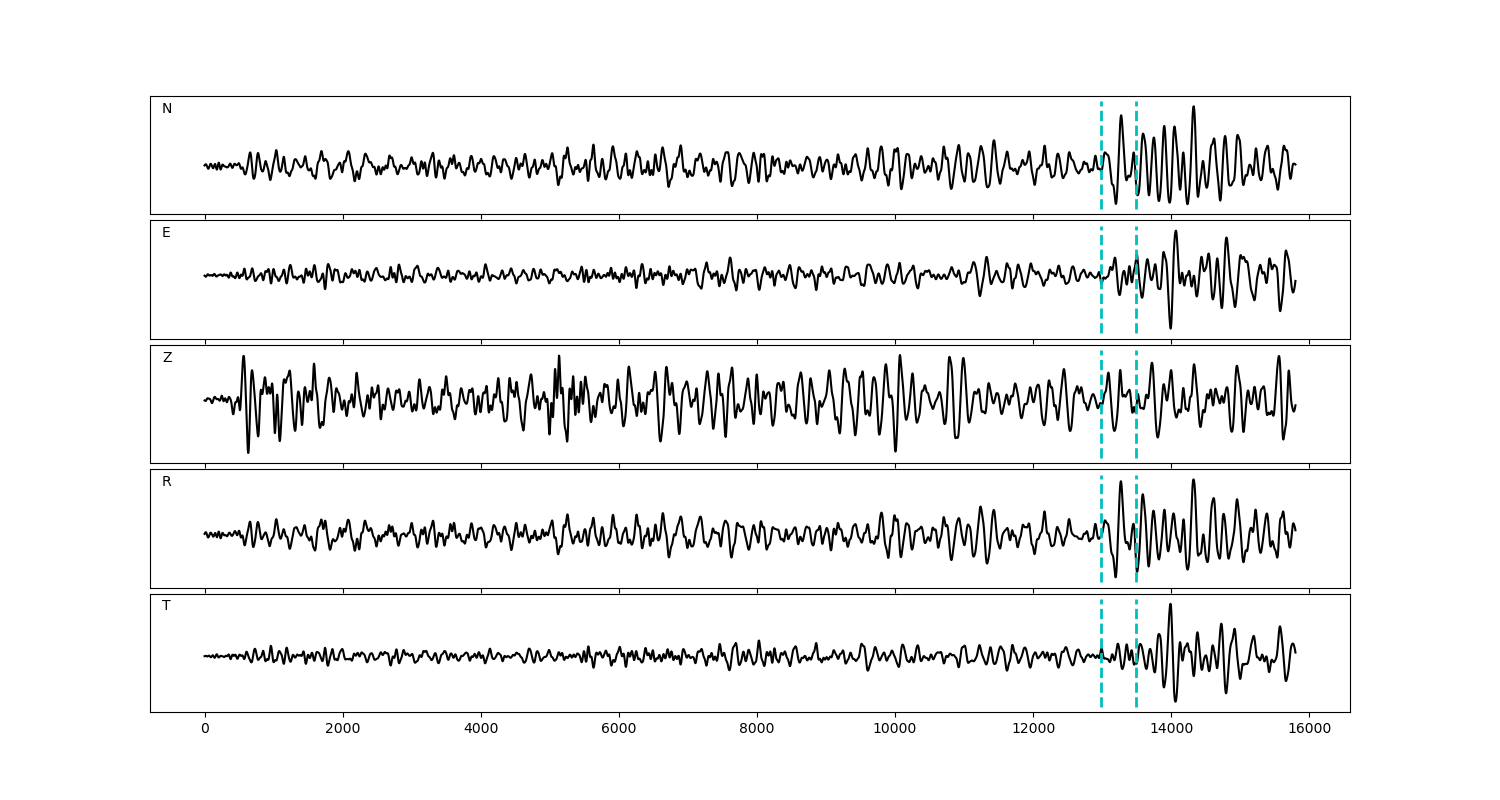Click left cyan dashed marker in N panel
1500x800 pixels.
pyautogui.click(x=1101, y=130)
